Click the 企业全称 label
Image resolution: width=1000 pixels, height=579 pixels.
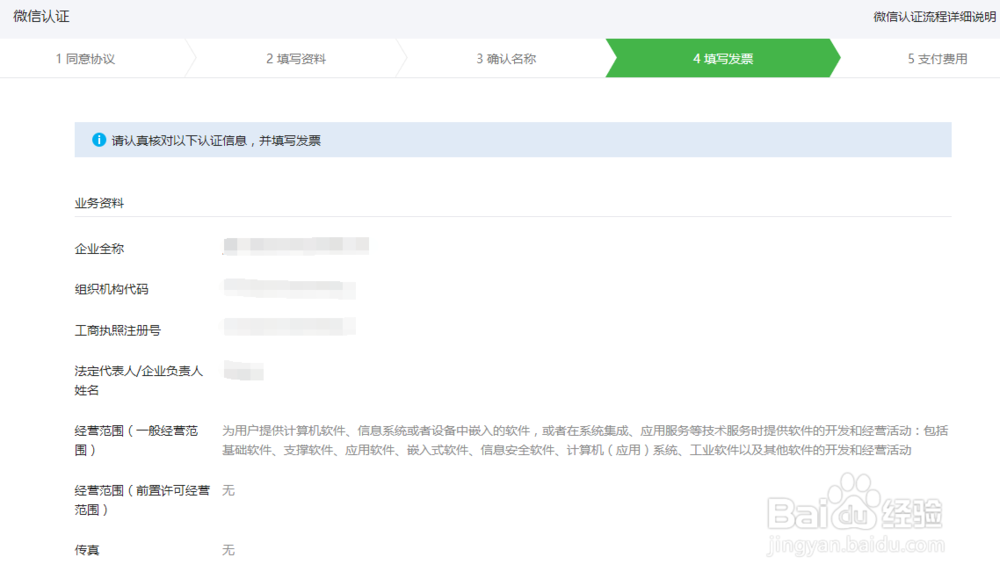click(x=99, y=249)
